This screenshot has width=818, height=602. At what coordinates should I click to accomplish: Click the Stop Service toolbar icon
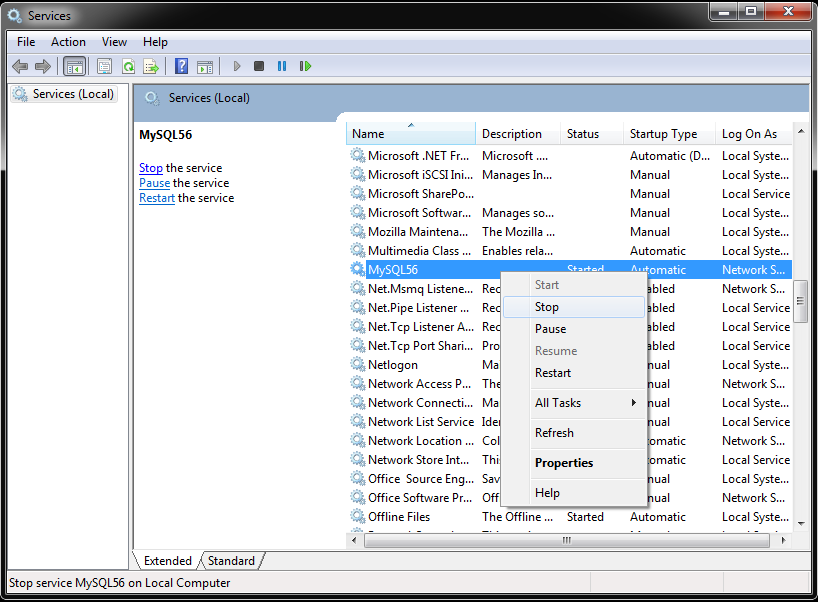[258, 66]
